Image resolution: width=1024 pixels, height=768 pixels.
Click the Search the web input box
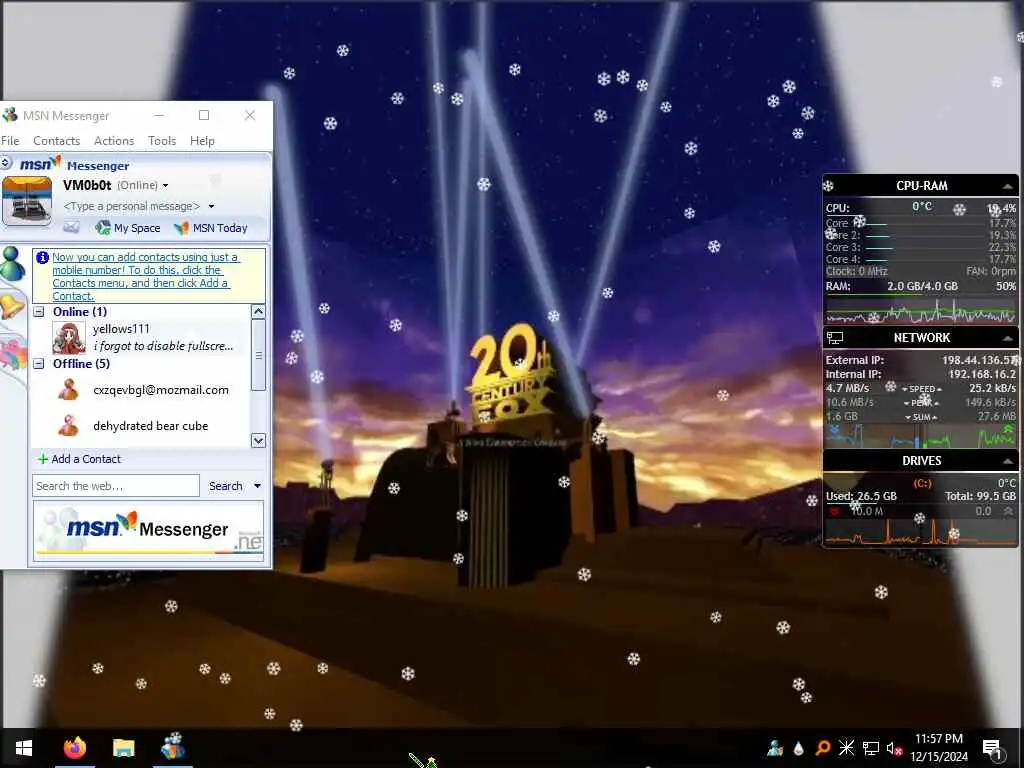click(116, 486)
